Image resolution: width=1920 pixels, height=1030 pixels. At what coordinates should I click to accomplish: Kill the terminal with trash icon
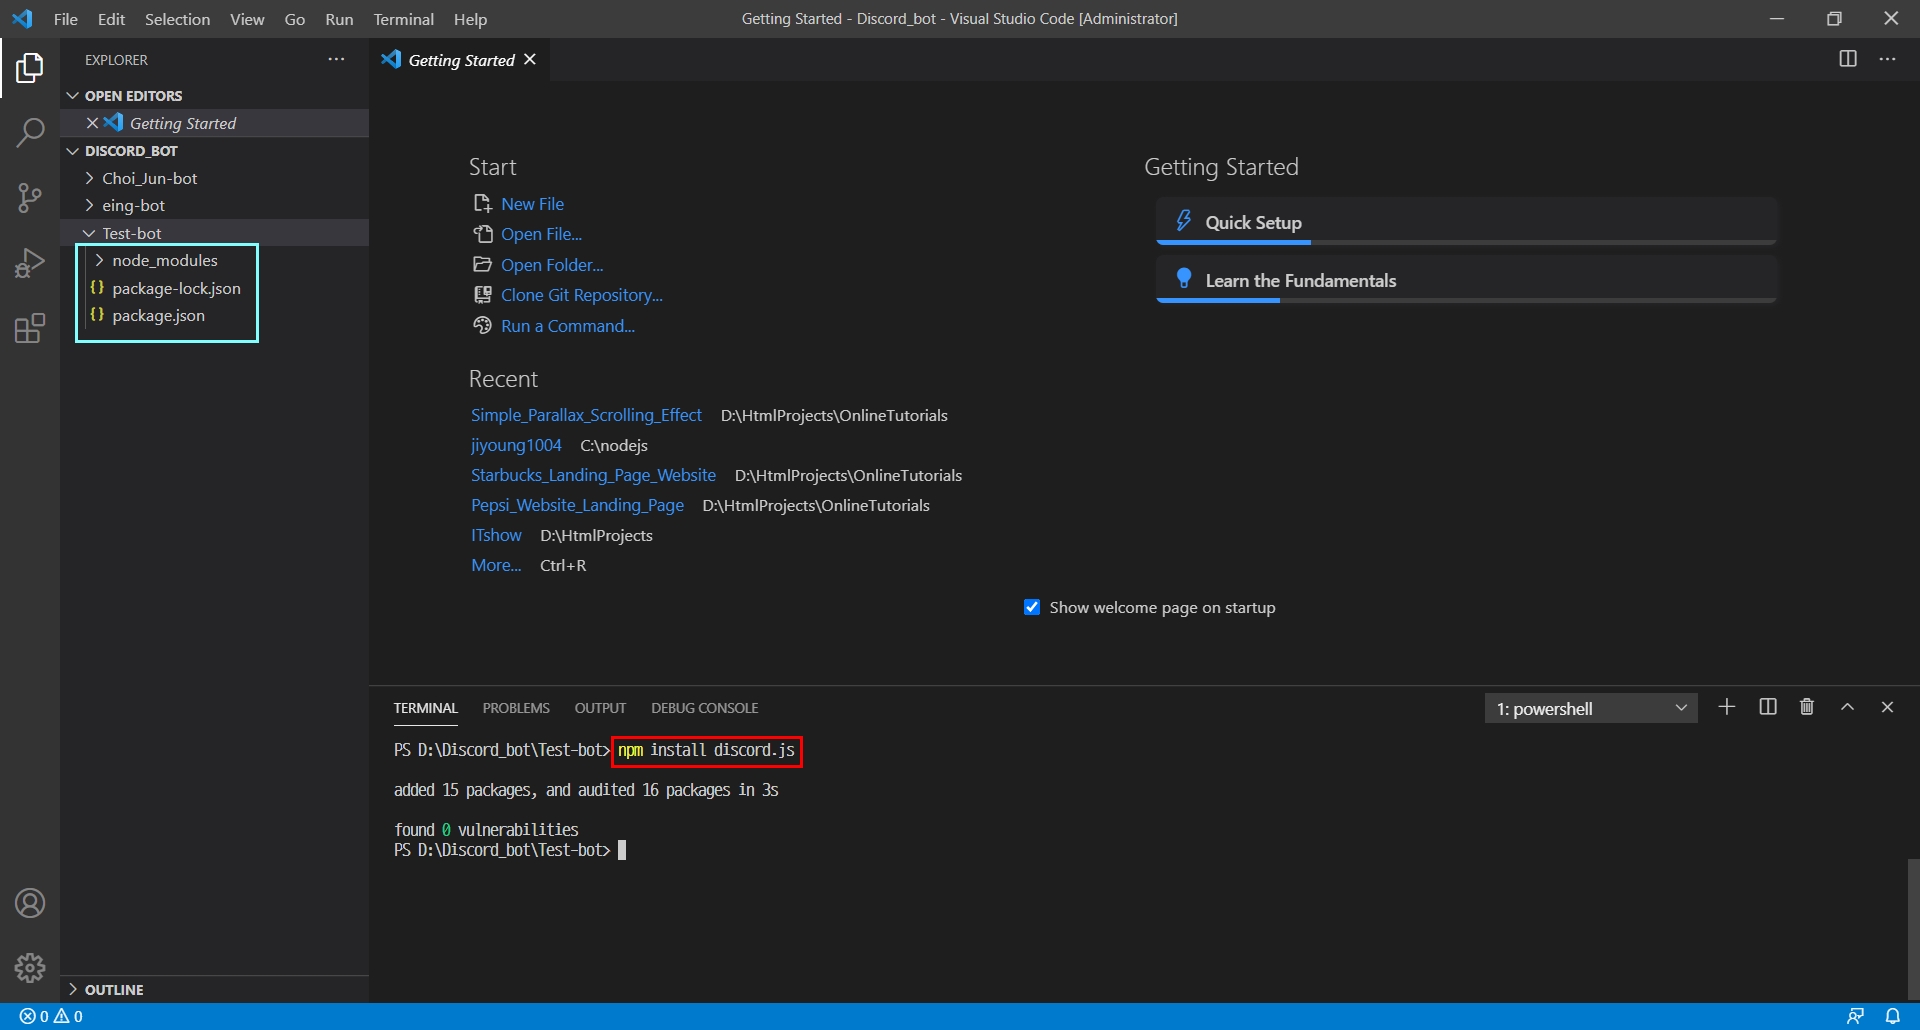pyautogui.click(x=1807, y=707)
